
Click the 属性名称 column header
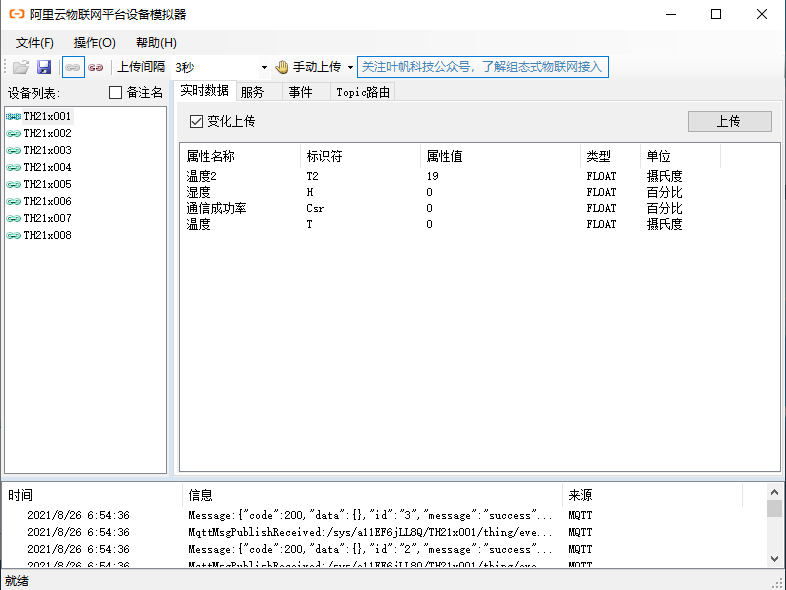click(240, 156)
